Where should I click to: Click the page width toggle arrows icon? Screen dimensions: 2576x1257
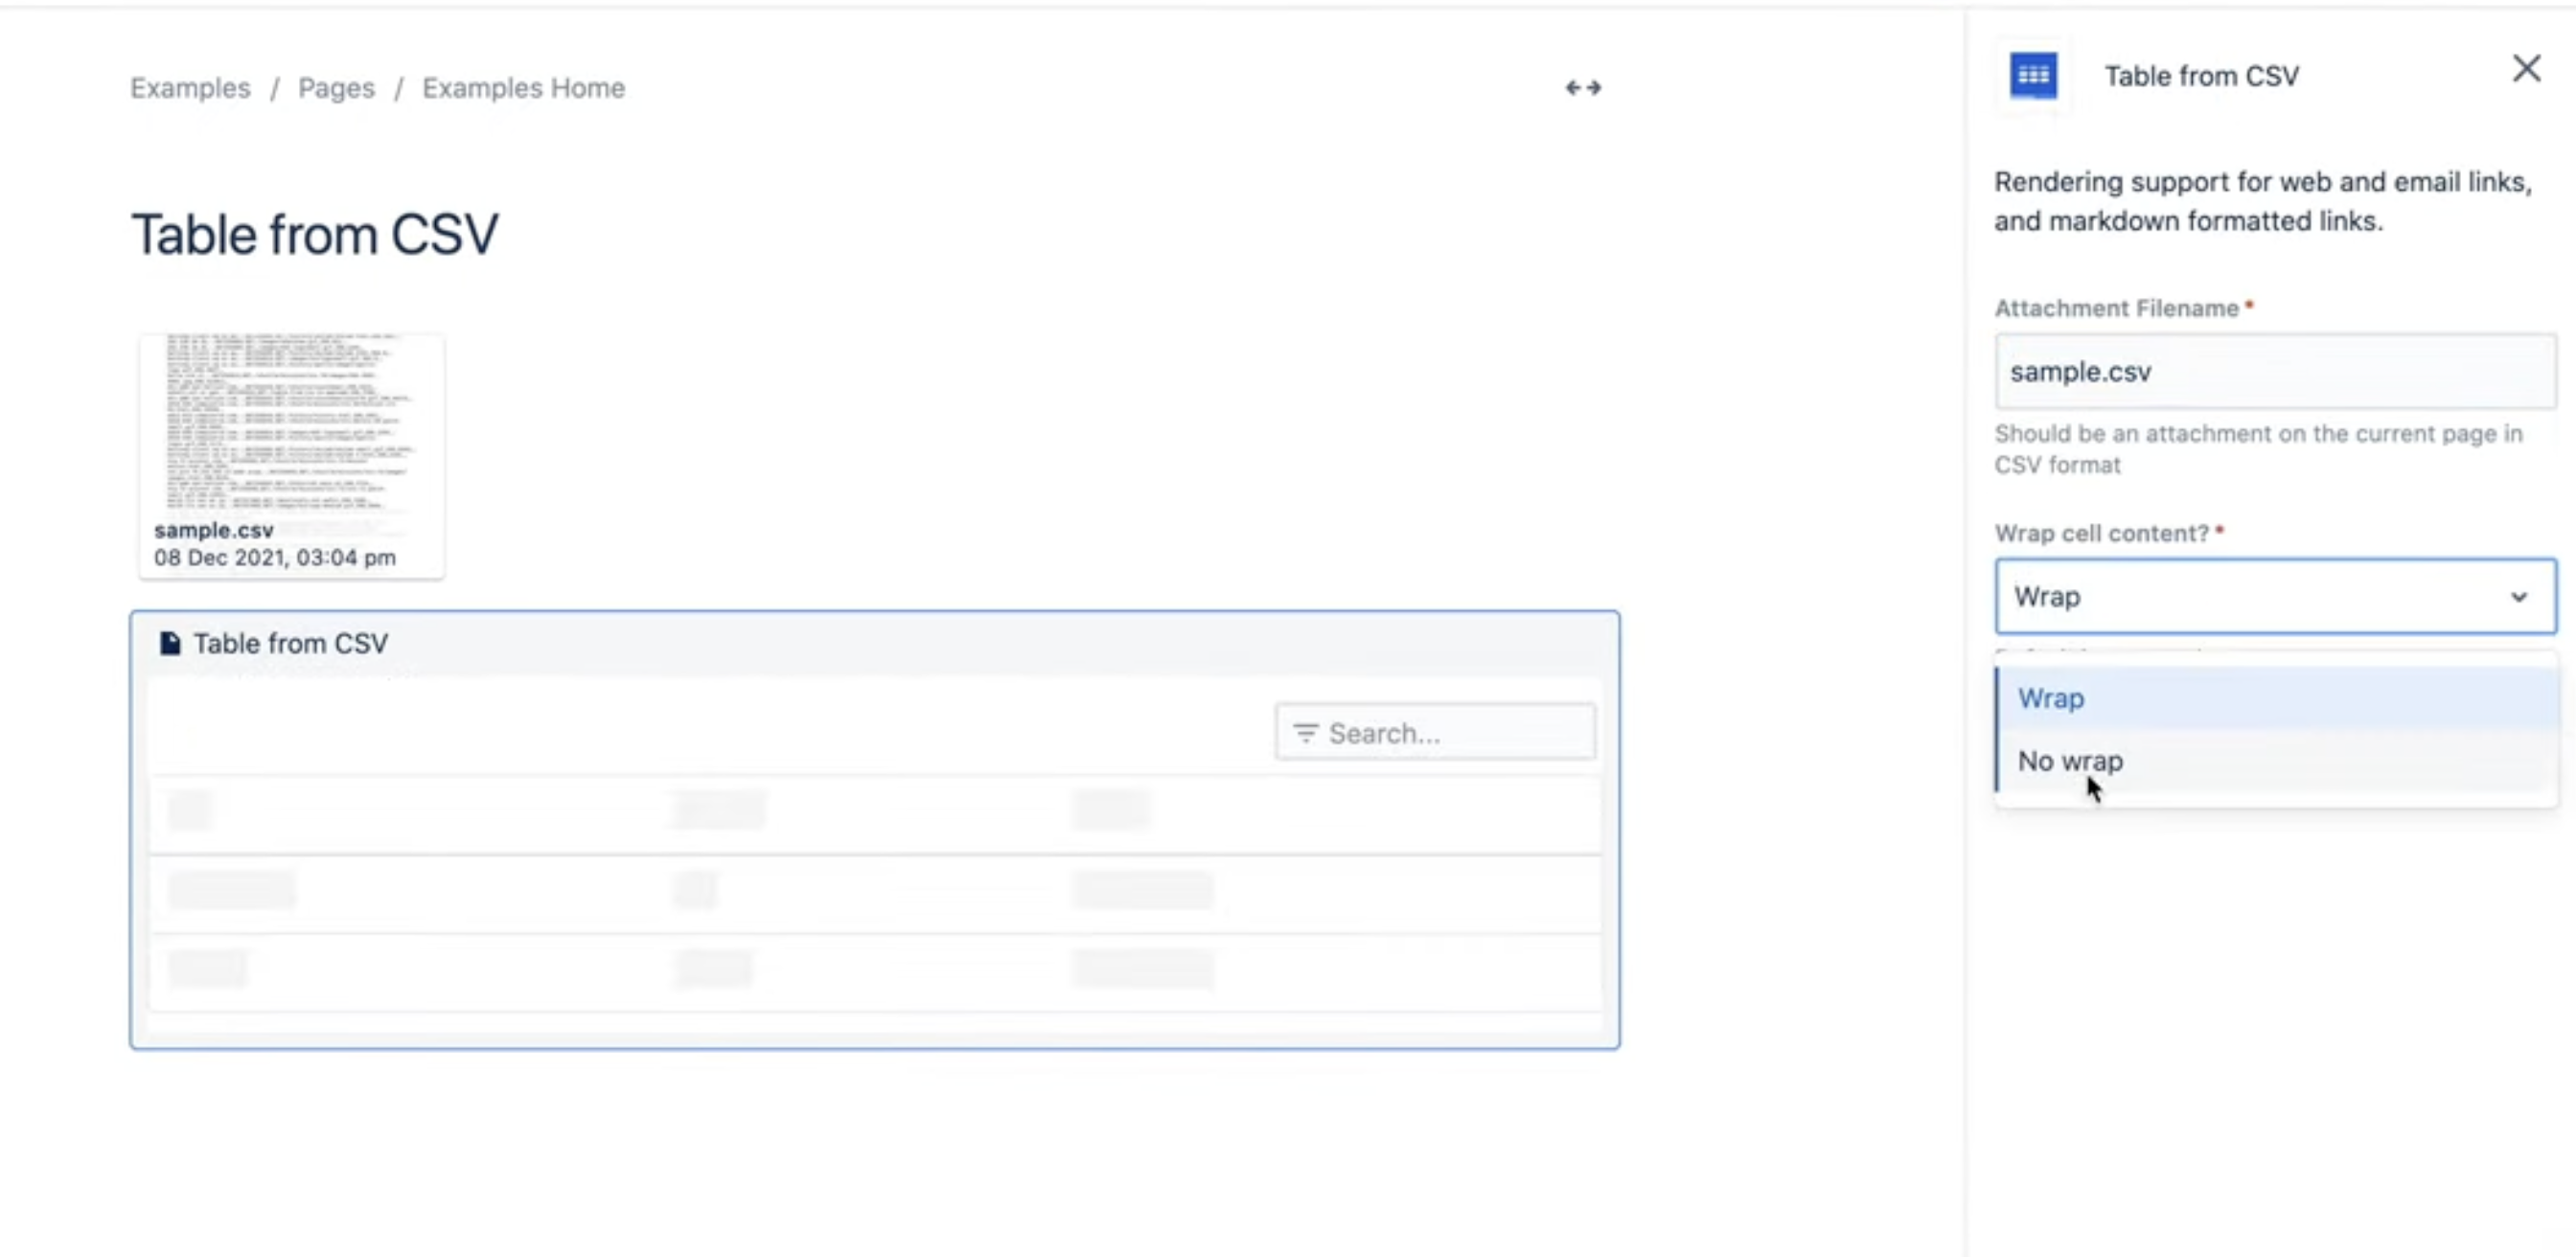point(1583,88)
